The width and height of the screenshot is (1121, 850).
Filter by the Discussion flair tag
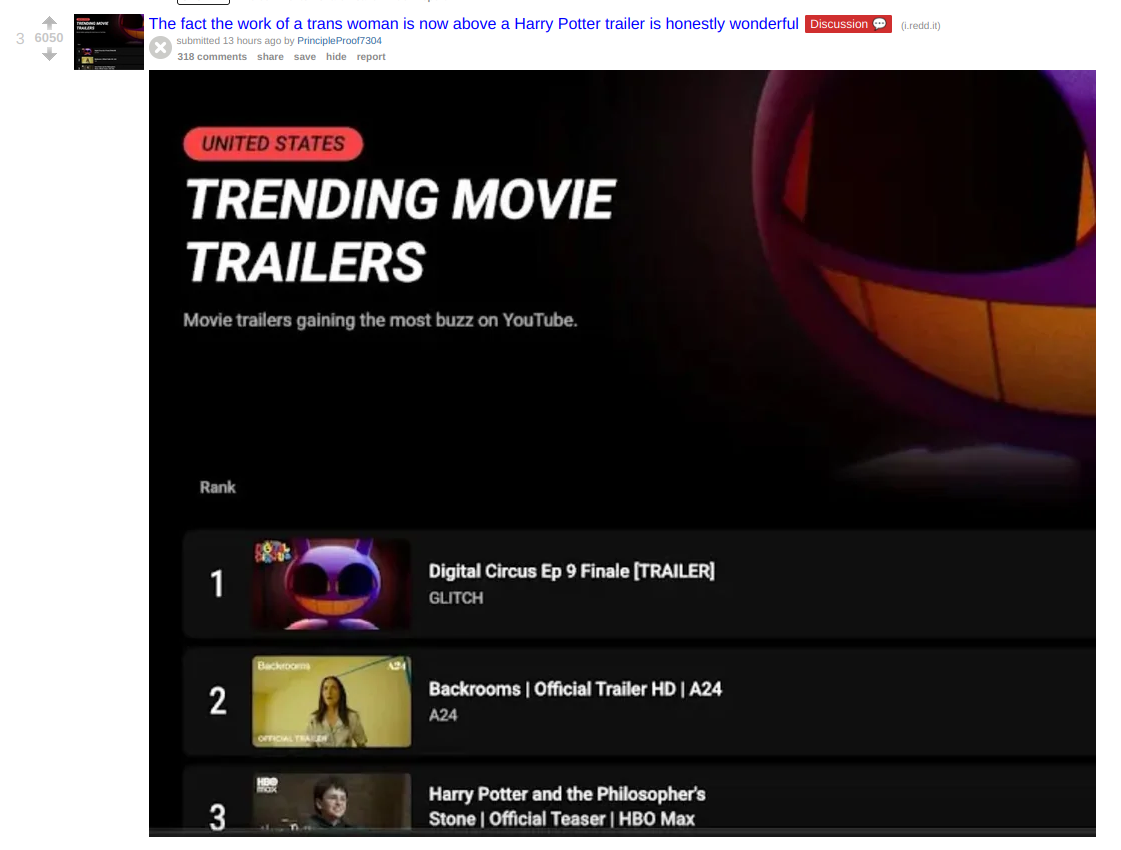pos(848,24)
